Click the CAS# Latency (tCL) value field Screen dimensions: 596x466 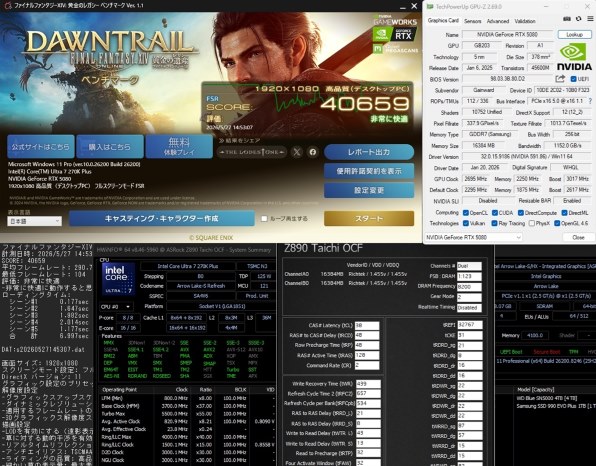367,325
